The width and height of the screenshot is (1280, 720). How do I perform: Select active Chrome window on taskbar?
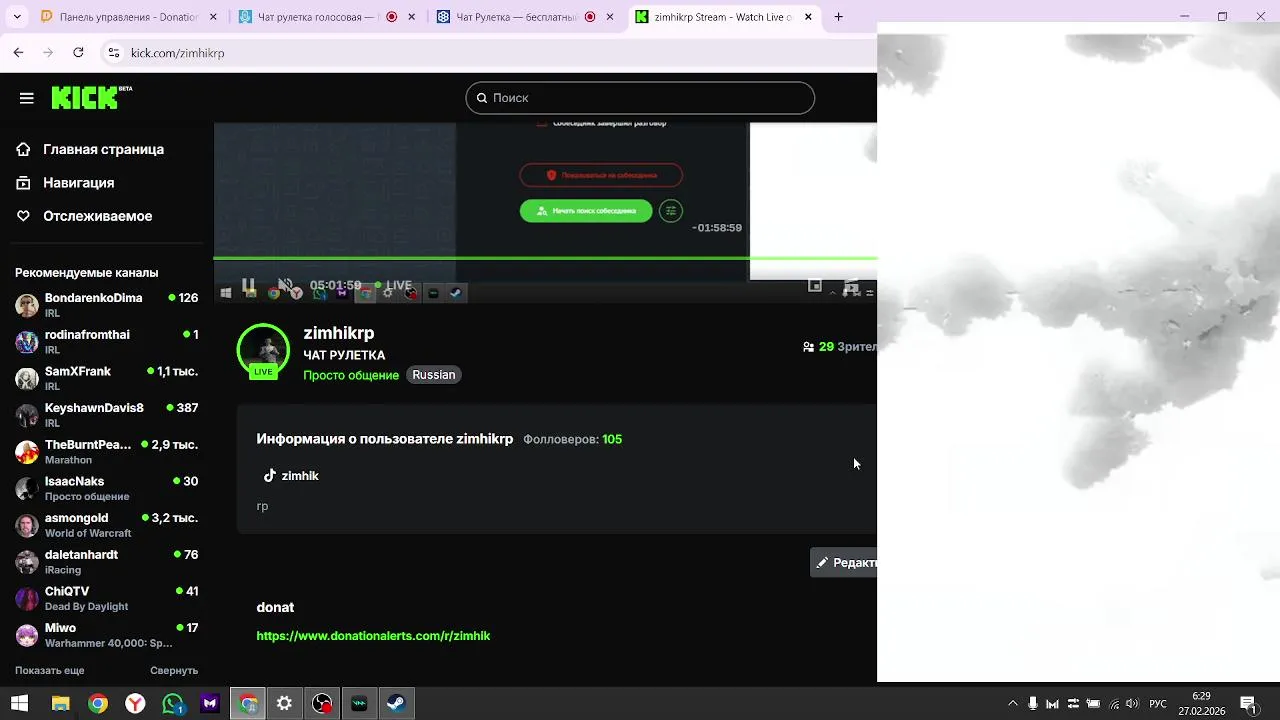[x=248, y=704]
